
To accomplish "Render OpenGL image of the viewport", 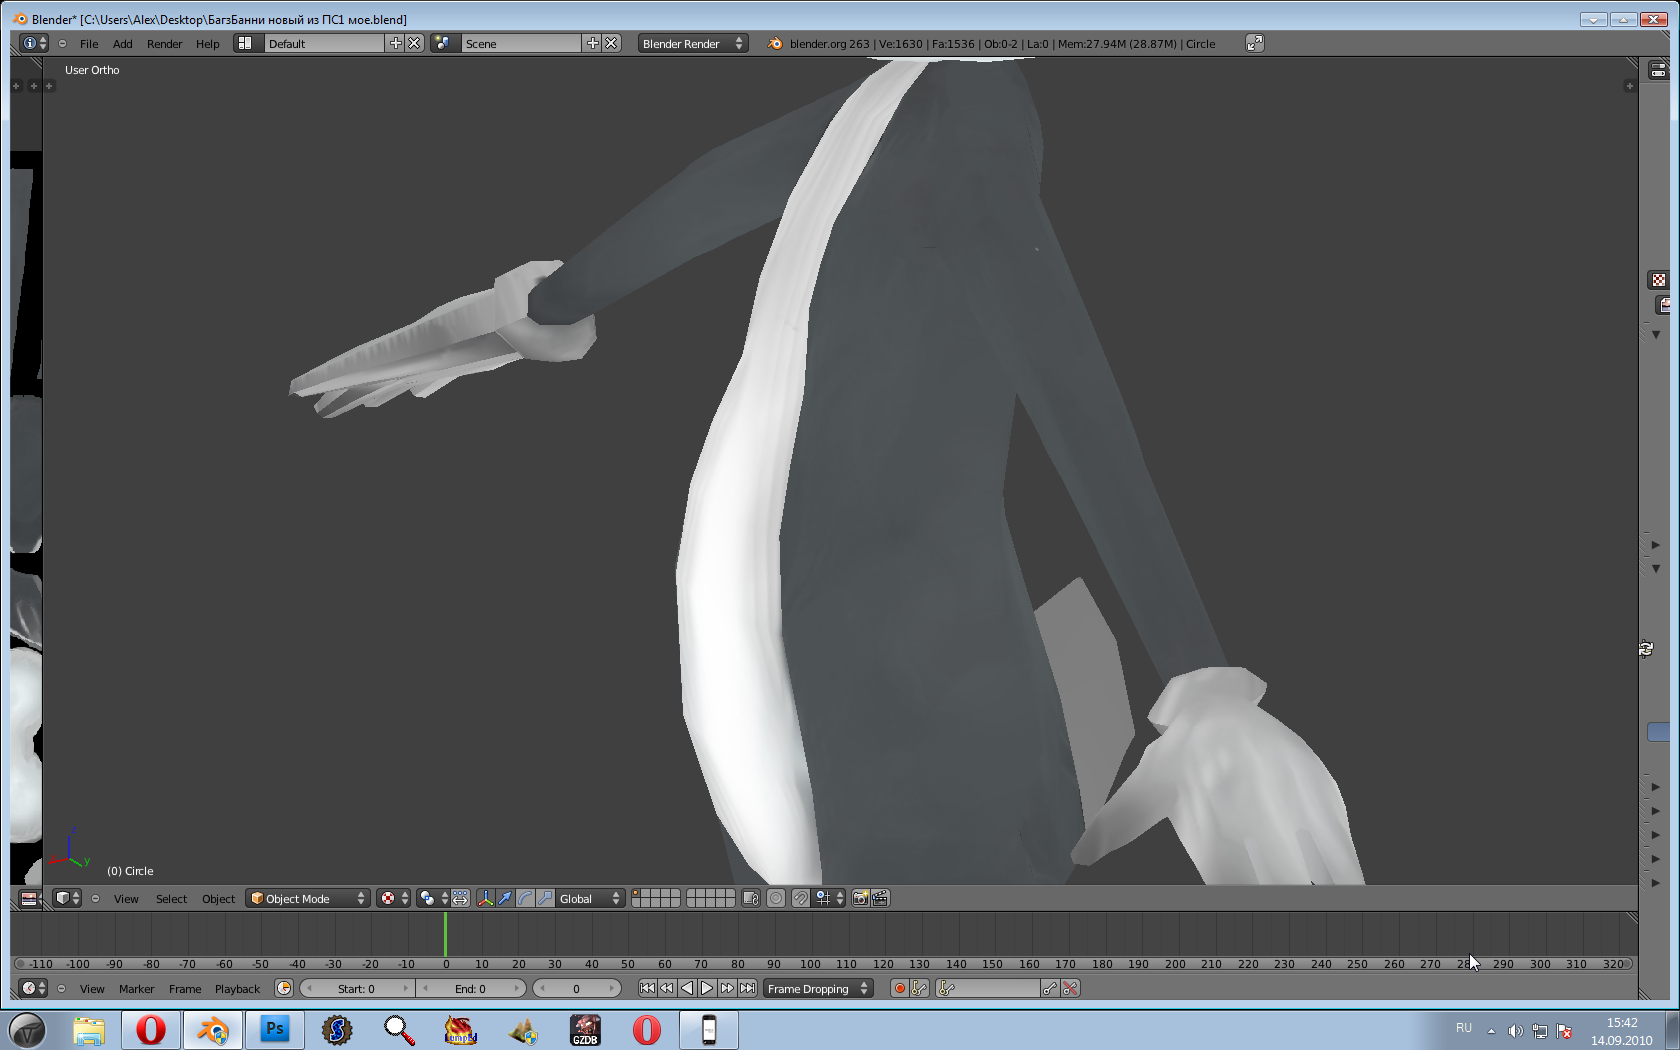I will [860, 898].
